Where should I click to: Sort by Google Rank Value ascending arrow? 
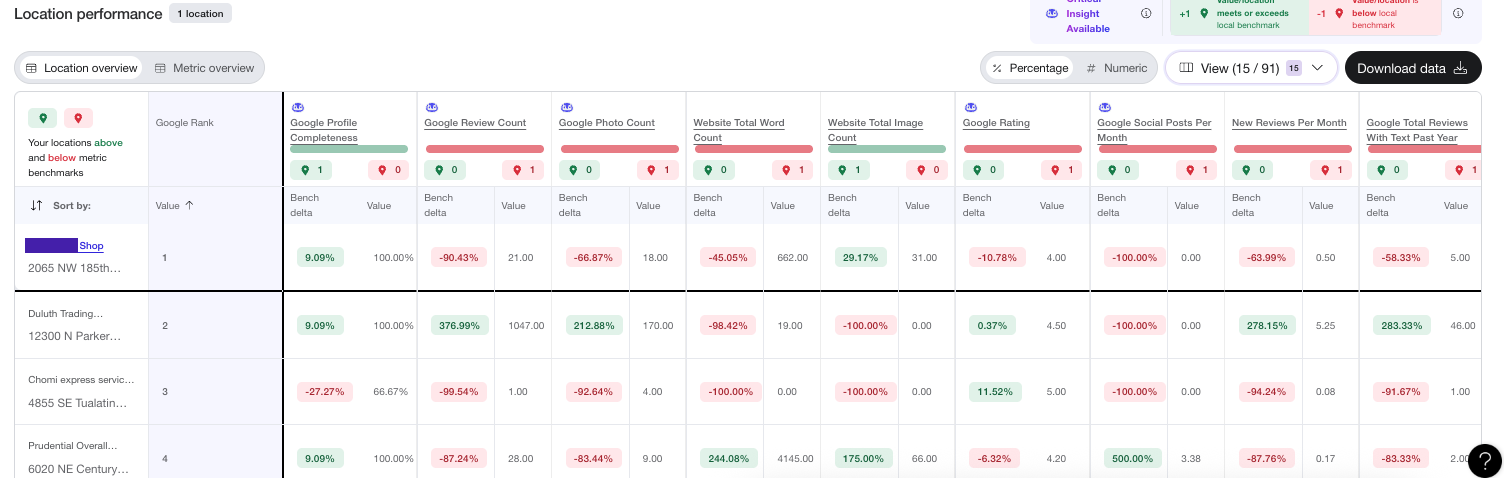[x=189, y=205]
